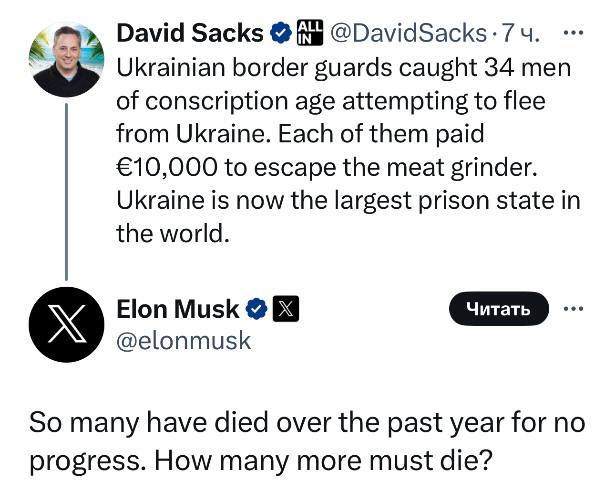Image resolution: width=608 pixels, height=490 pixels.
Task: Click the verified badge beside David Sacks
Action: [281, 33]
